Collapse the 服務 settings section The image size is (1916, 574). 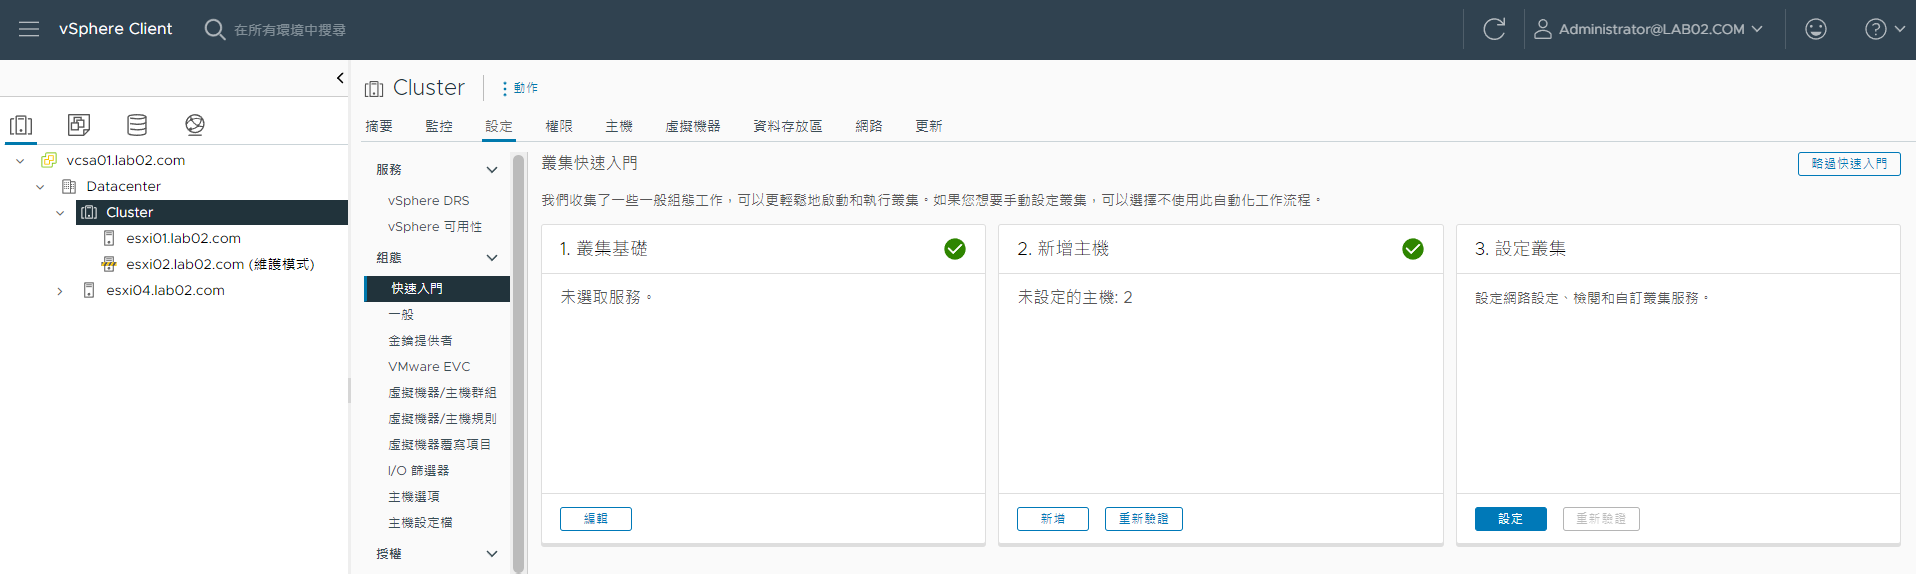coord(492,170)
